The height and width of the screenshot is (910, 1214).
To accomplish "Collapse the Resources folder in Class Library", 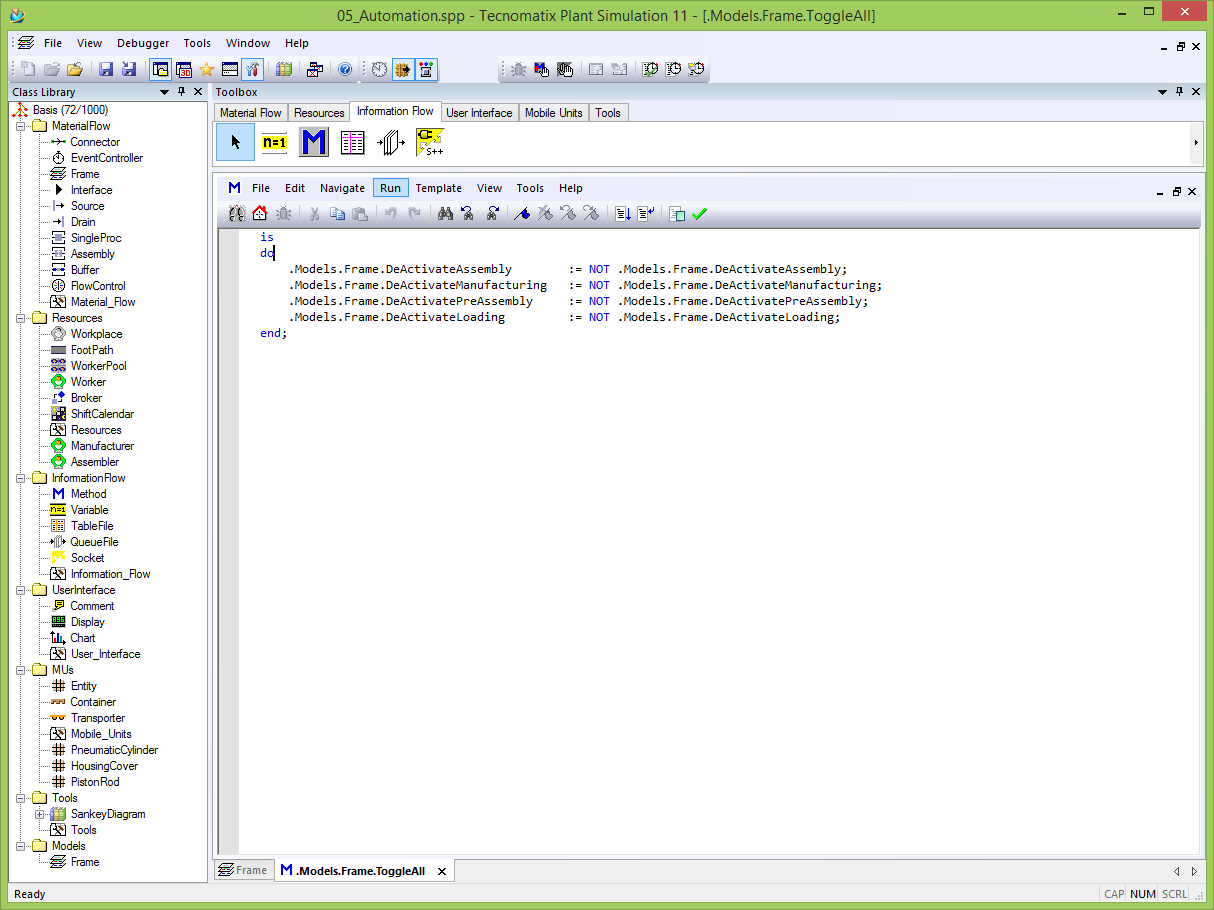I will coord(21,318).
